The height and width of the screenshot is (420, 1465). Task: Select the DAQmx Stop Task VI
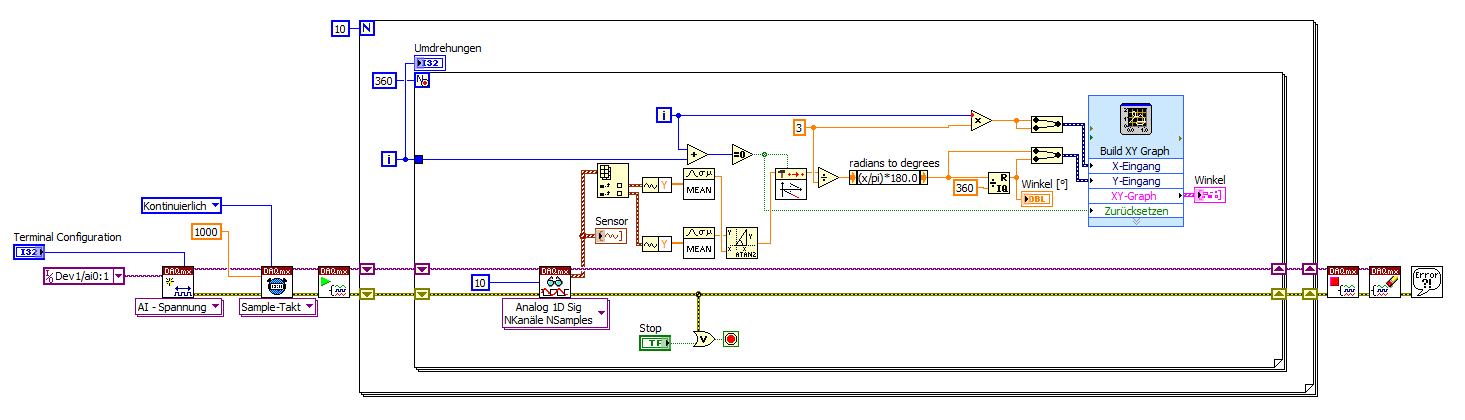[1342, 282]
